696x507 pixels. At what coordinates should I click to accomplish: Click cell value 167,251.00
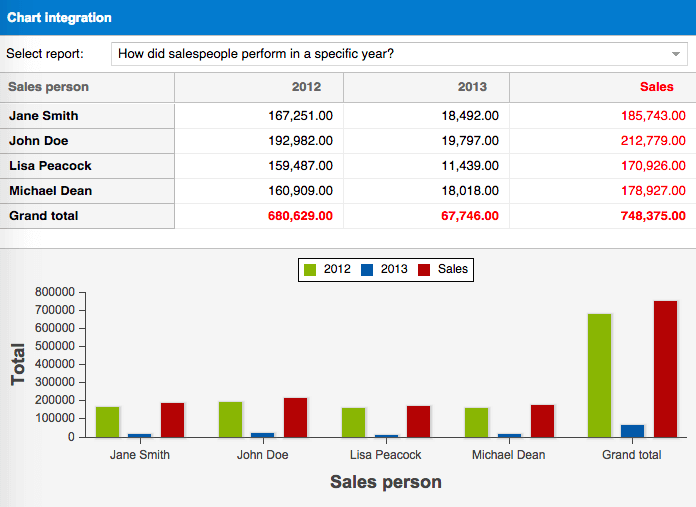(x=301, y=116)
